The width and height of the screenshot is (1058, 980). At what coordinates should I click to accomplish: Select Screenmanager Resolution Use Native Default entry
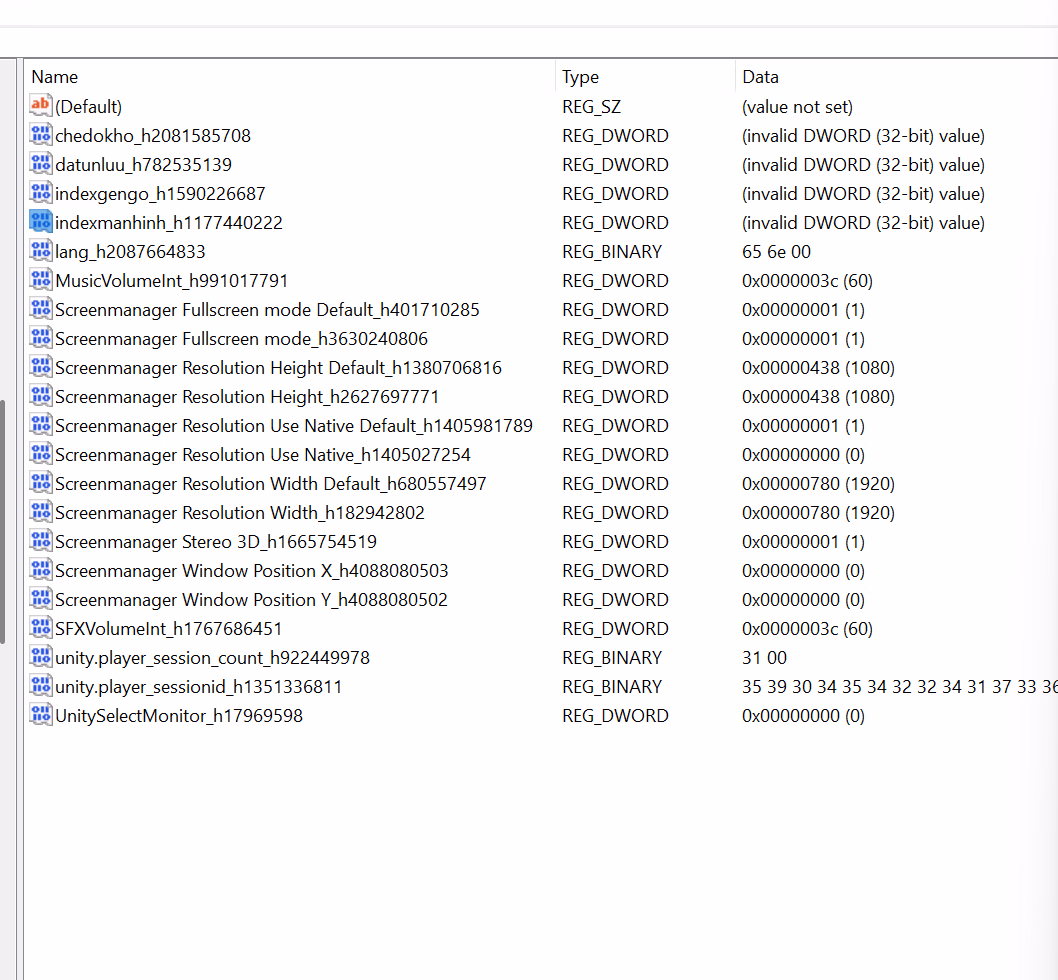pyautogui.click(x=294, y=426)
